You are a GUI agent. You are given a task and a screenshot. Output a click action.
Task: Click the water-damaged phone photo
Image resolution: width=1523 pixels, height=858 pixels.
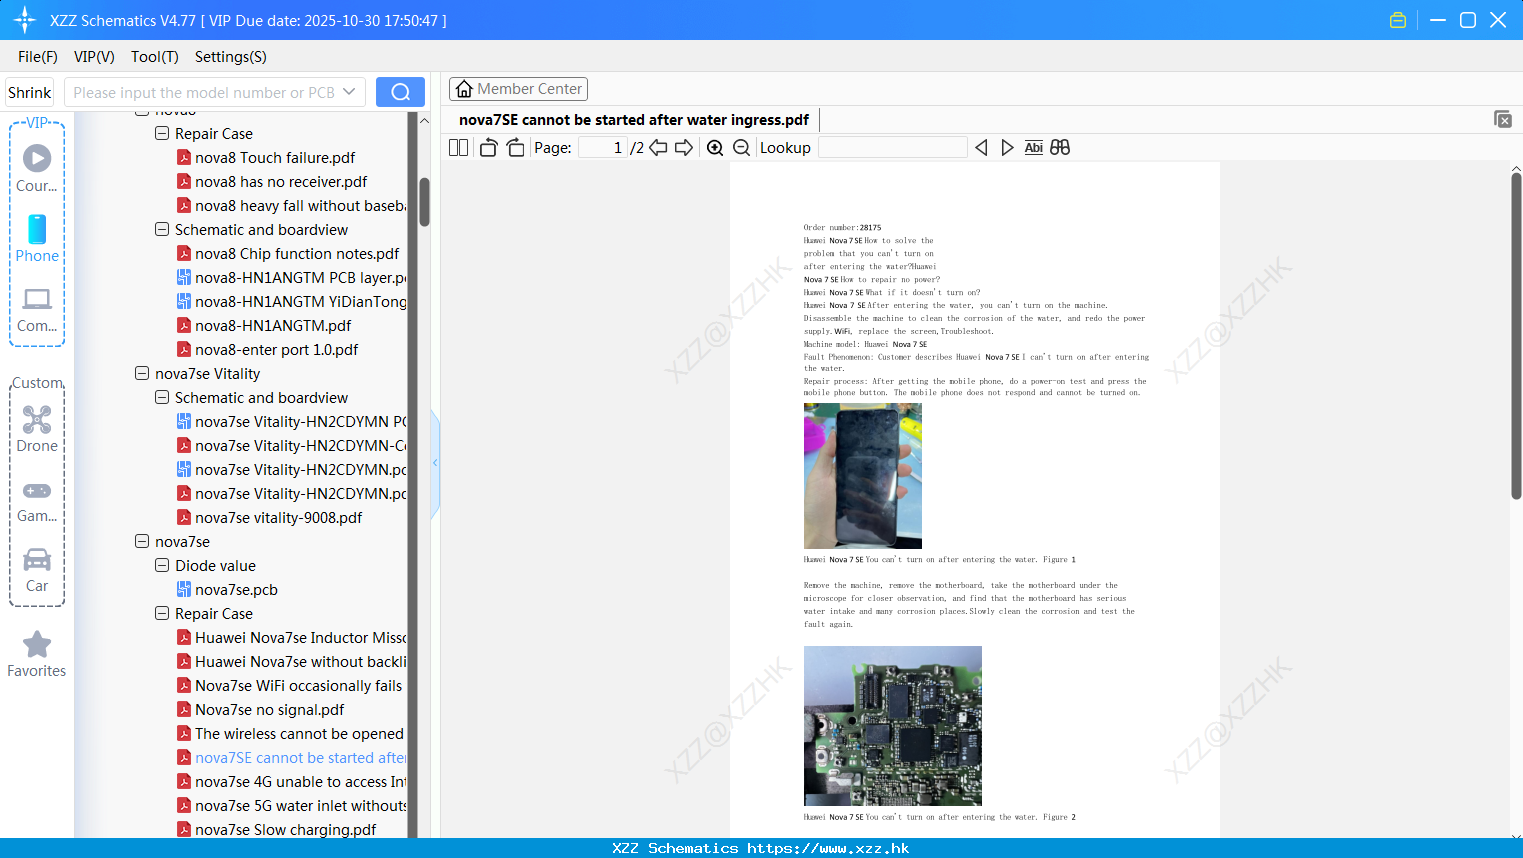click(863, 476)
